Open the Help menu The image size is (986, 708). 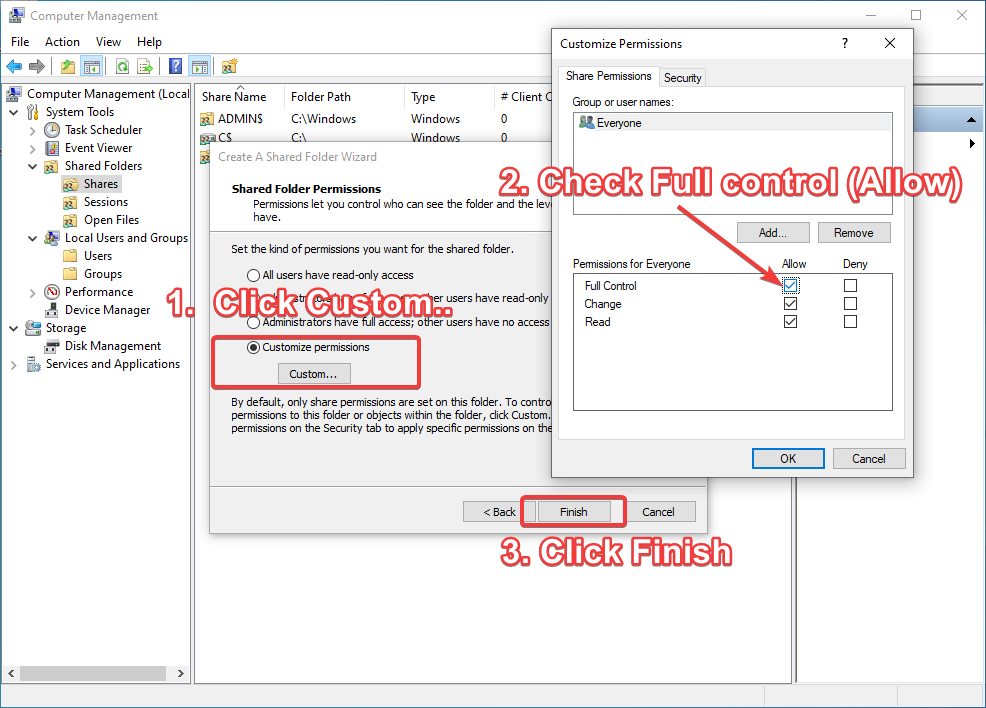click(150, 41)
